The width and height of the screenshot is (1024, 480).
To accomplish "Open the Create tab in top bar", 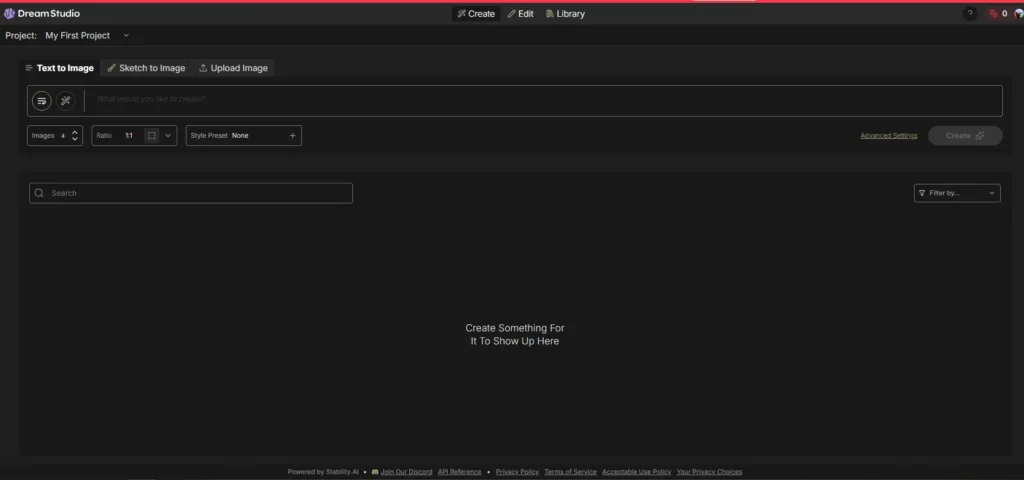I will pyautogui.click(x=476, y=14).
